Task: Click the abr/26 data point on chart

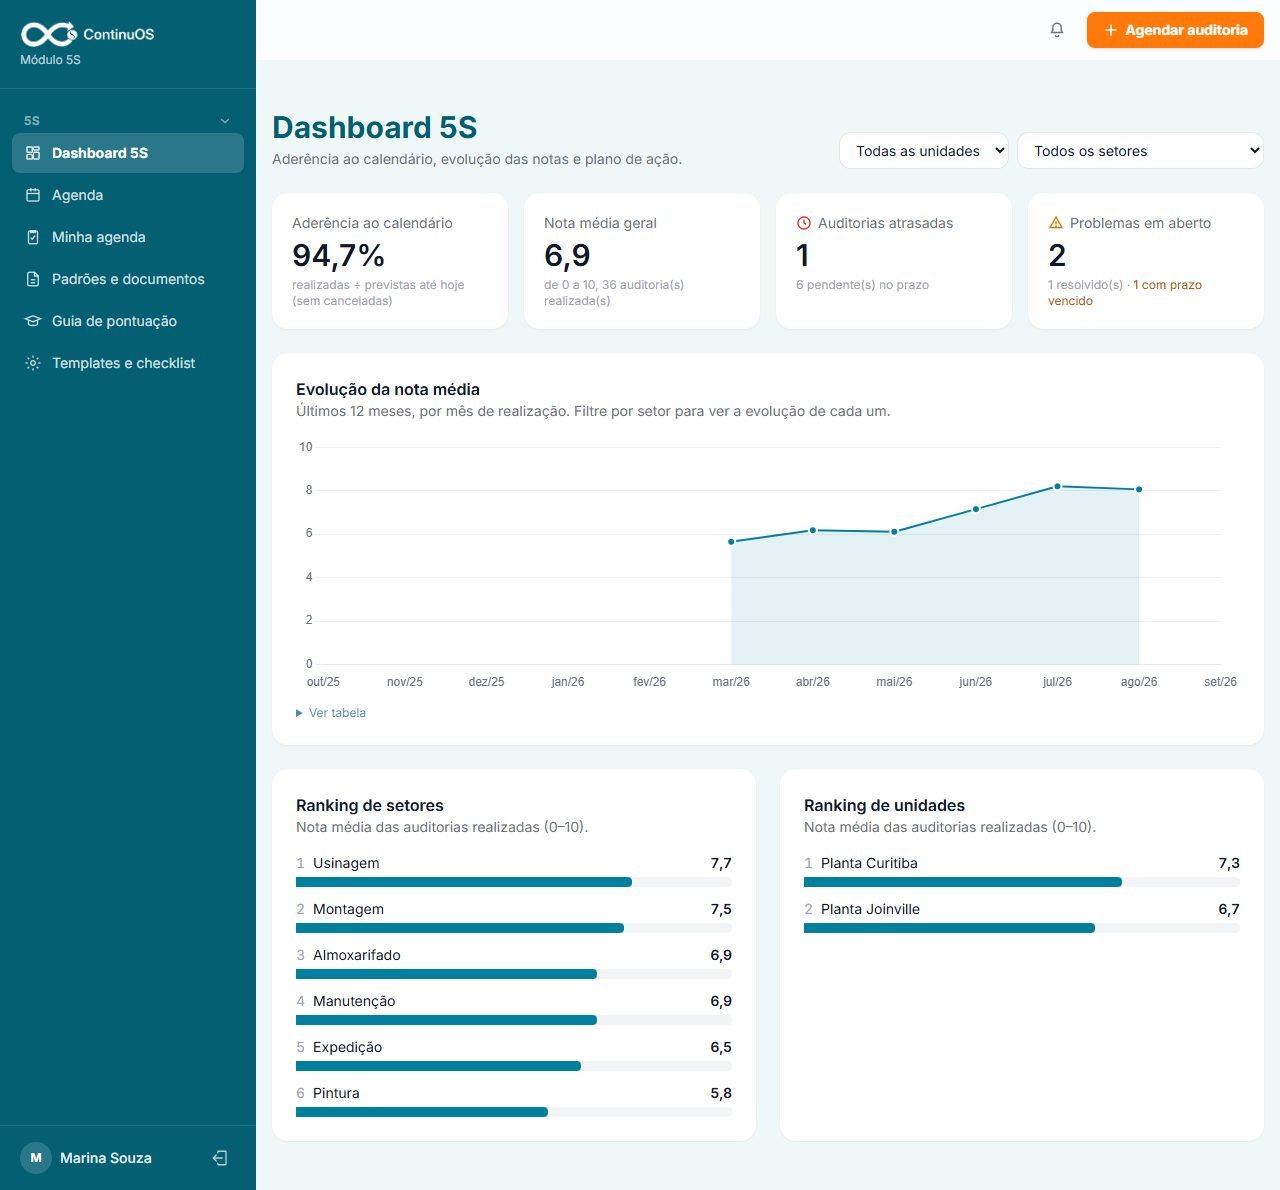Action: (813, 530)
